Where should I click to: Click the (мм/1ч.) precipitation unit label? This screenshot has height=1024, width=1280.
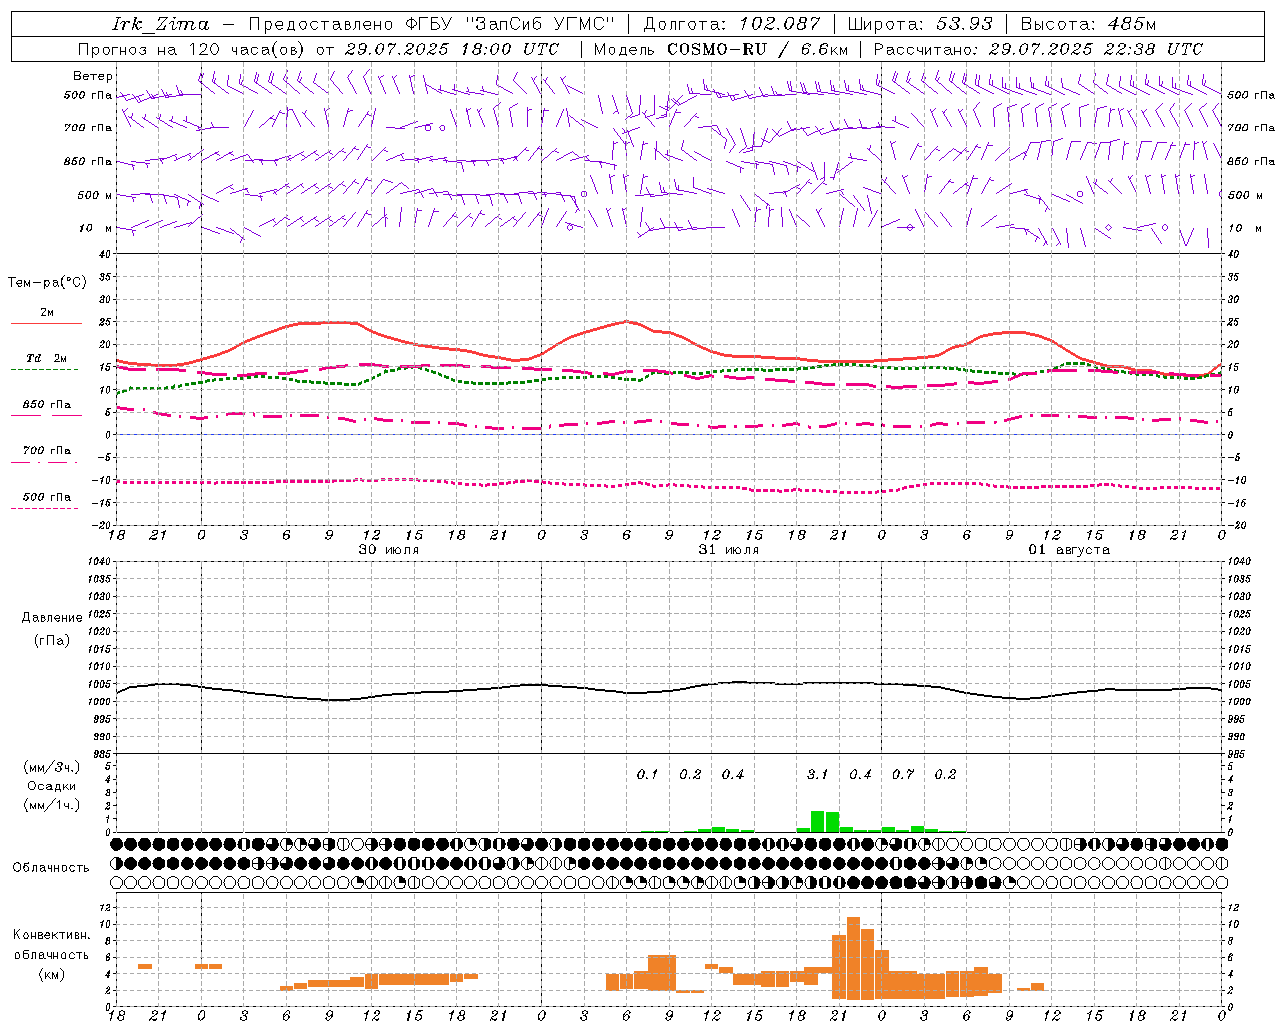(x=52, y=805)
